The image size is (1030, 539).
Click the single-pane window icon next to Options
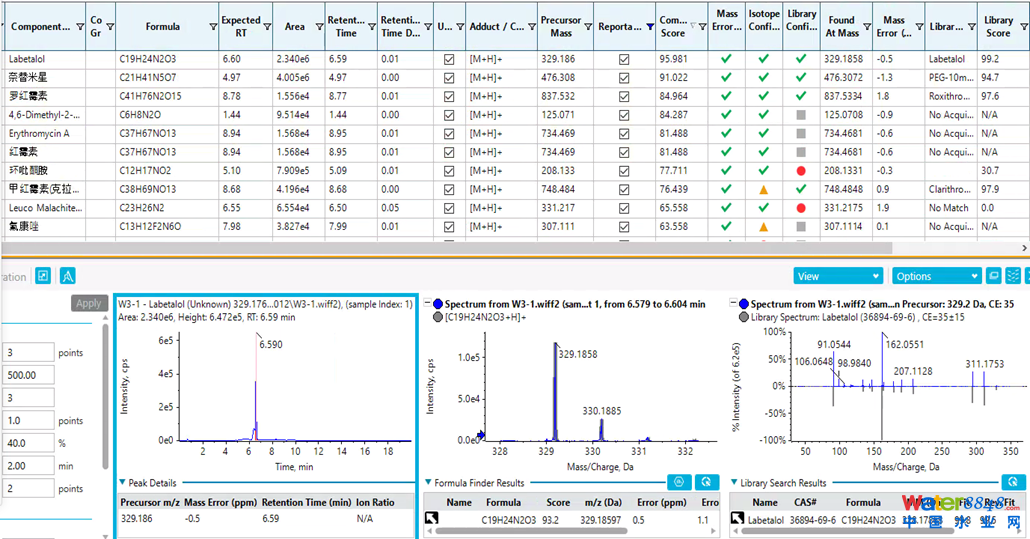click(994, 276)
